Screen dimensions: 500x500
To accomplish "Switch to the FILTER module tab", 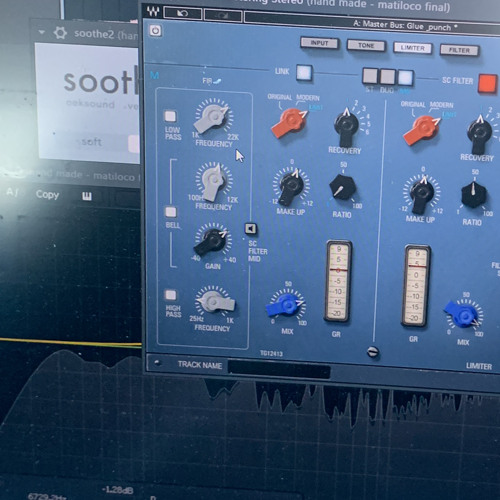I will (459, 50).
